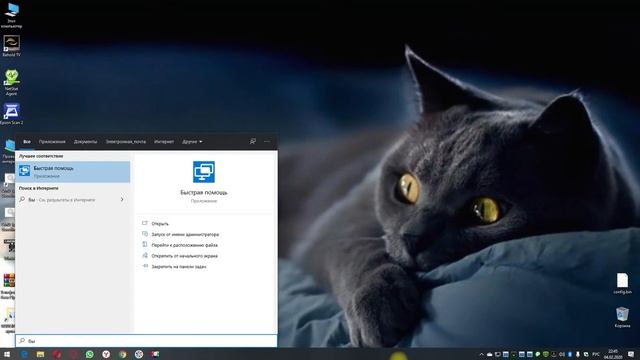Open Google Chrome from the taskbar

[x=122, y=354]
